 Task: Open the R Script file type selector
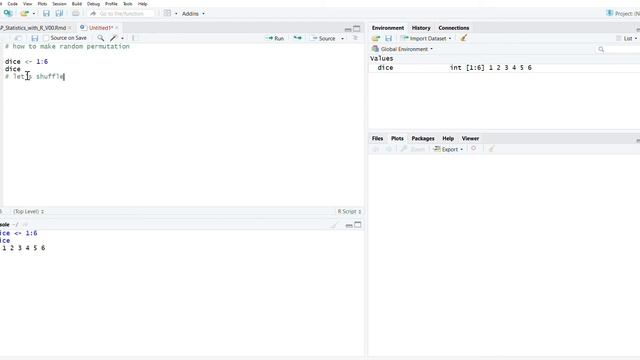[x=349, y=211]
